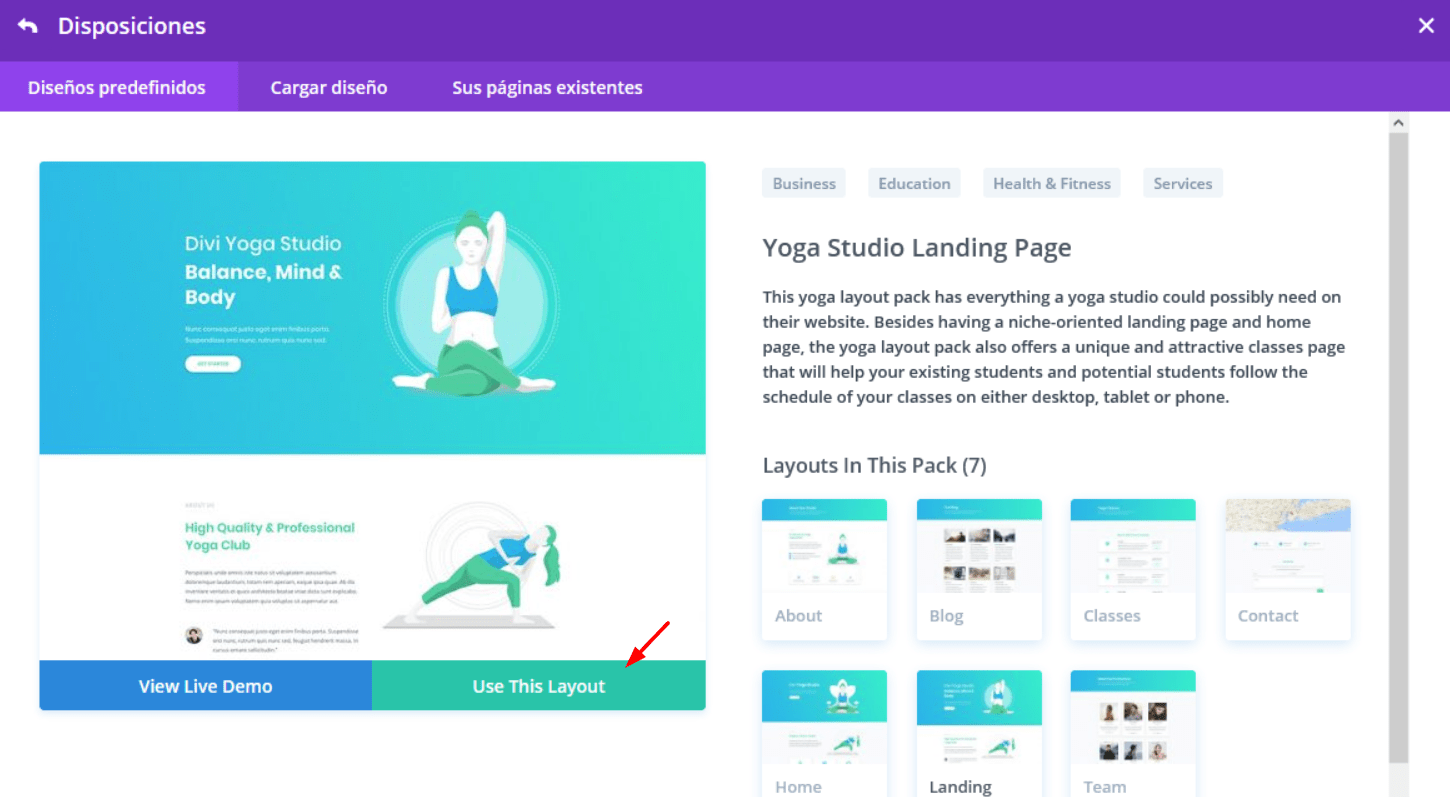Choose the Contact layout thumbnail
Viewport: 1450px width, 797px height.
(1288, 570)
